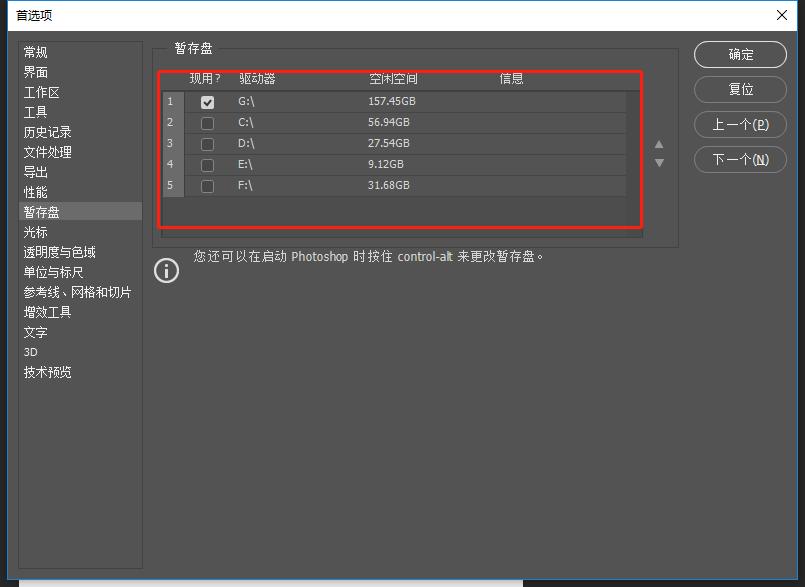Go to next page via 下一个(N)
Image resolution: width=805 pixels, height=587 pixels.
(740, 160)
